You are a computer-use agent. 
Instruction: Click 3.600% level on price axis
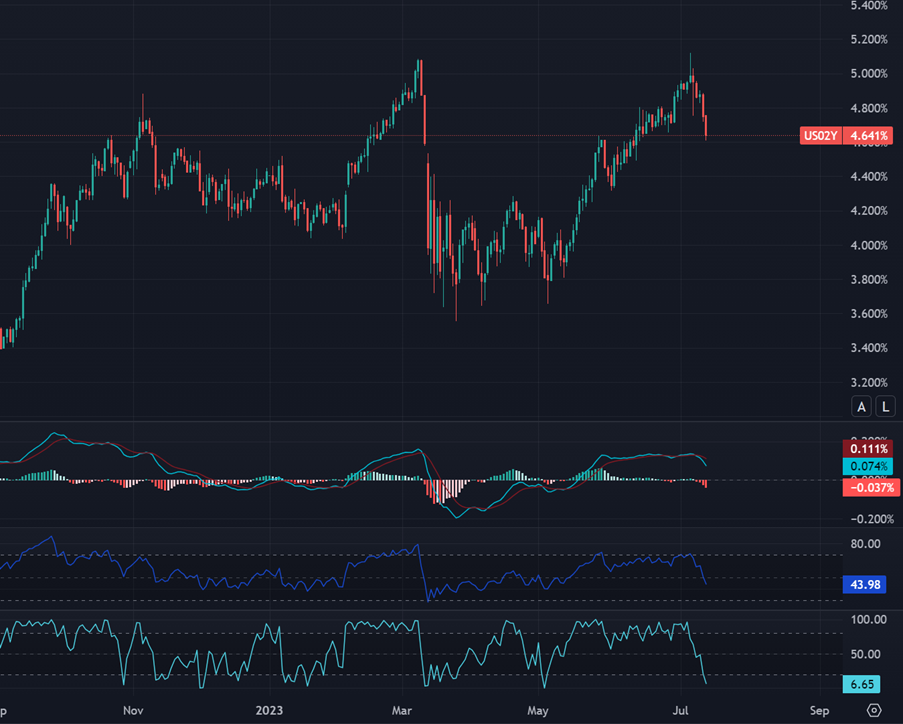click(868, 314)
